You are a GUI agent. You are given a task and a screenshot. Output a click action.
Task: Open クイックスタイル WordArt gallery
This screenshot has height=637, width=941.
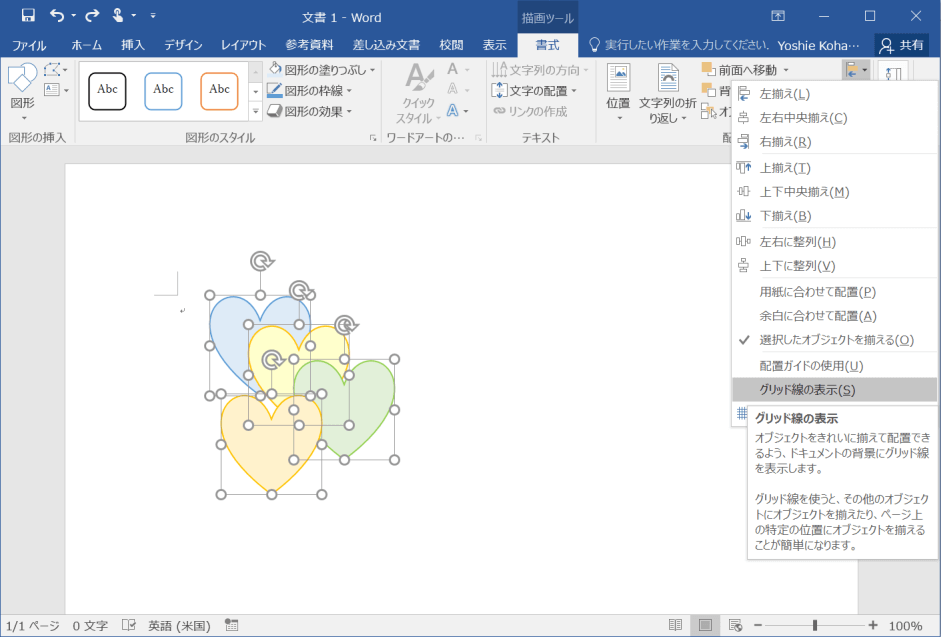[x=418, y=93]
